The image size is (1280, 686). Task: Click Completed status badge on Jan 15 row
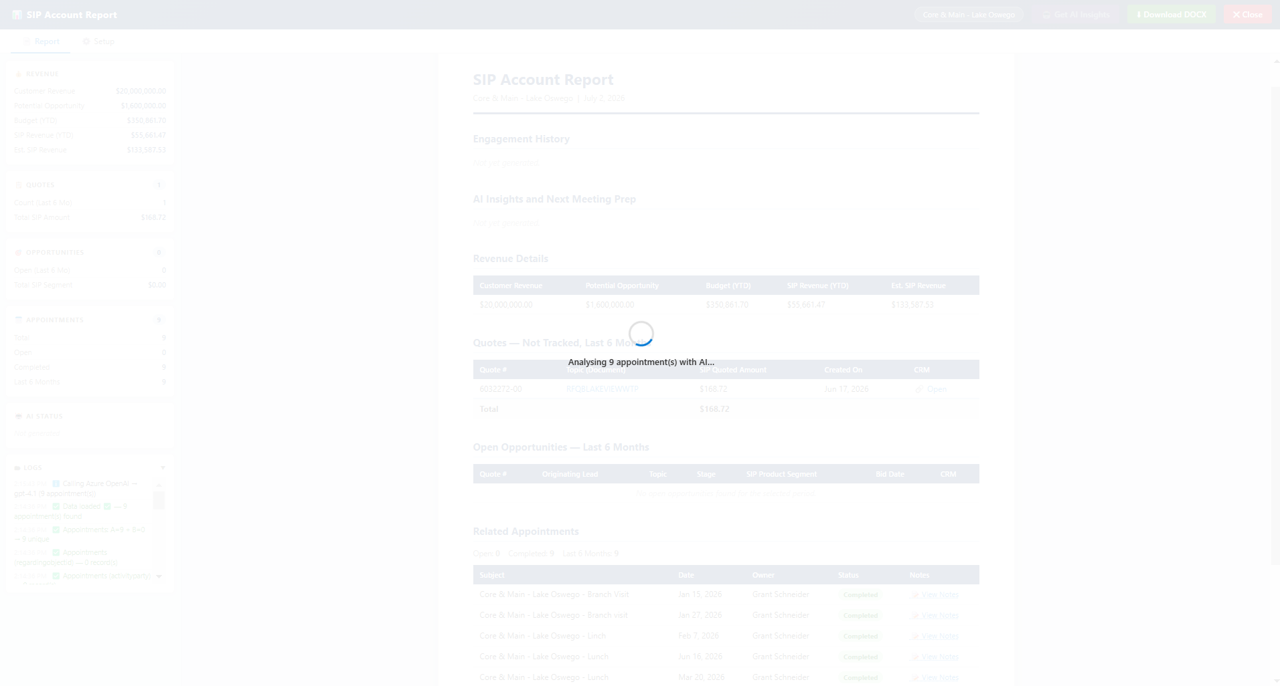click(860, 595)
